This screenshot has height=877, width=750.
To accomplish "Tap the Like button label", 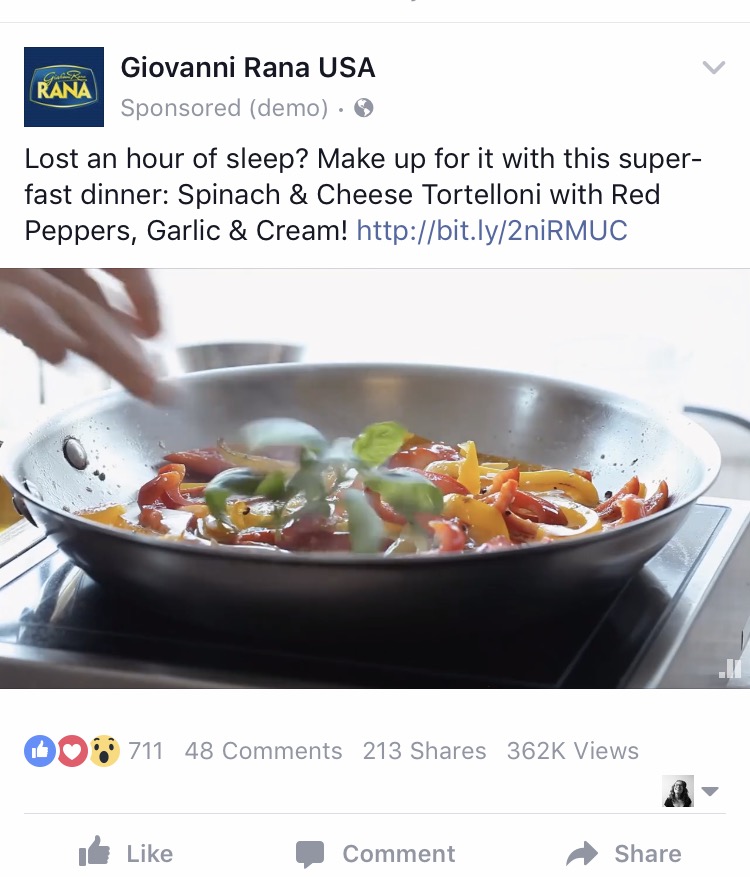I will click(x=150, y=854).
